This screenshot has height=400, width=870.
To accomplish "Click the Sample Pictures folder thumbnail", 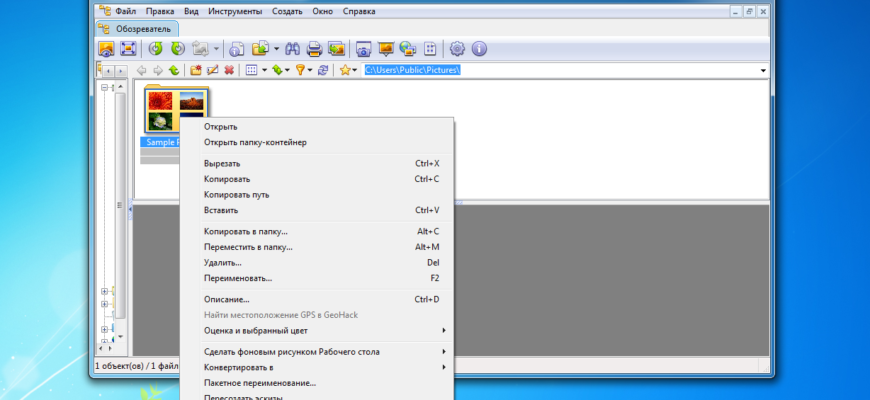I will pyautogui.click(x=175, y=110).
